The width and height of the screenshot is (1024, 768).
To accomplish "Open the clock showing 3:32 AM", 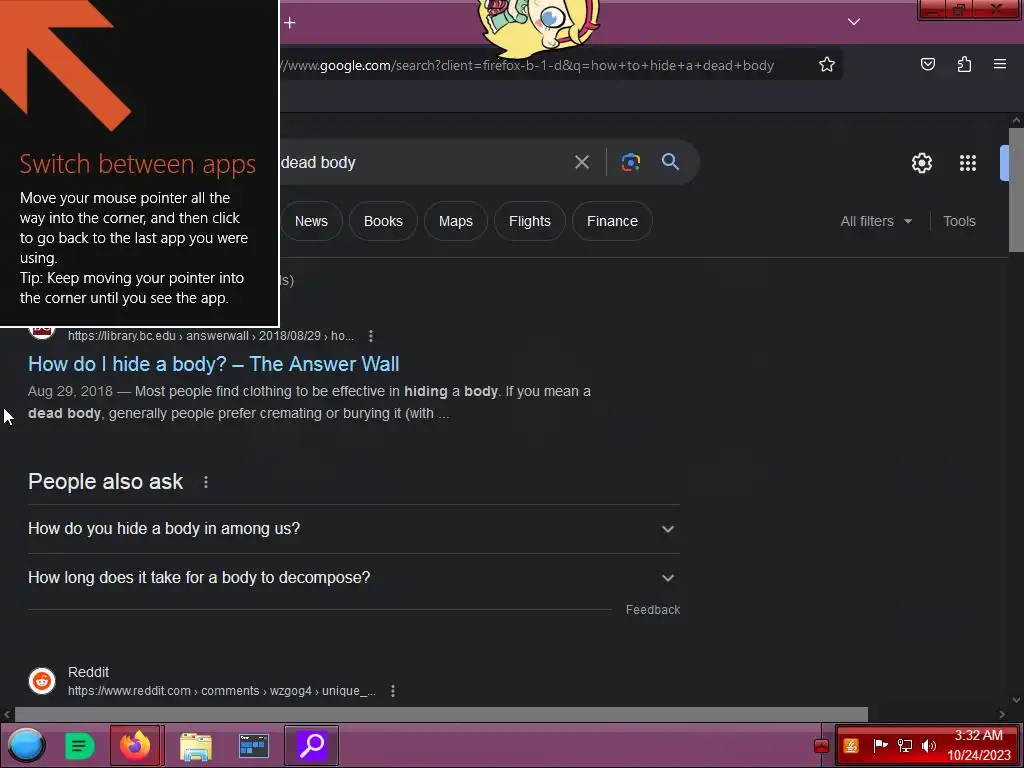I will pyautogui.click(x=978, y=745).
